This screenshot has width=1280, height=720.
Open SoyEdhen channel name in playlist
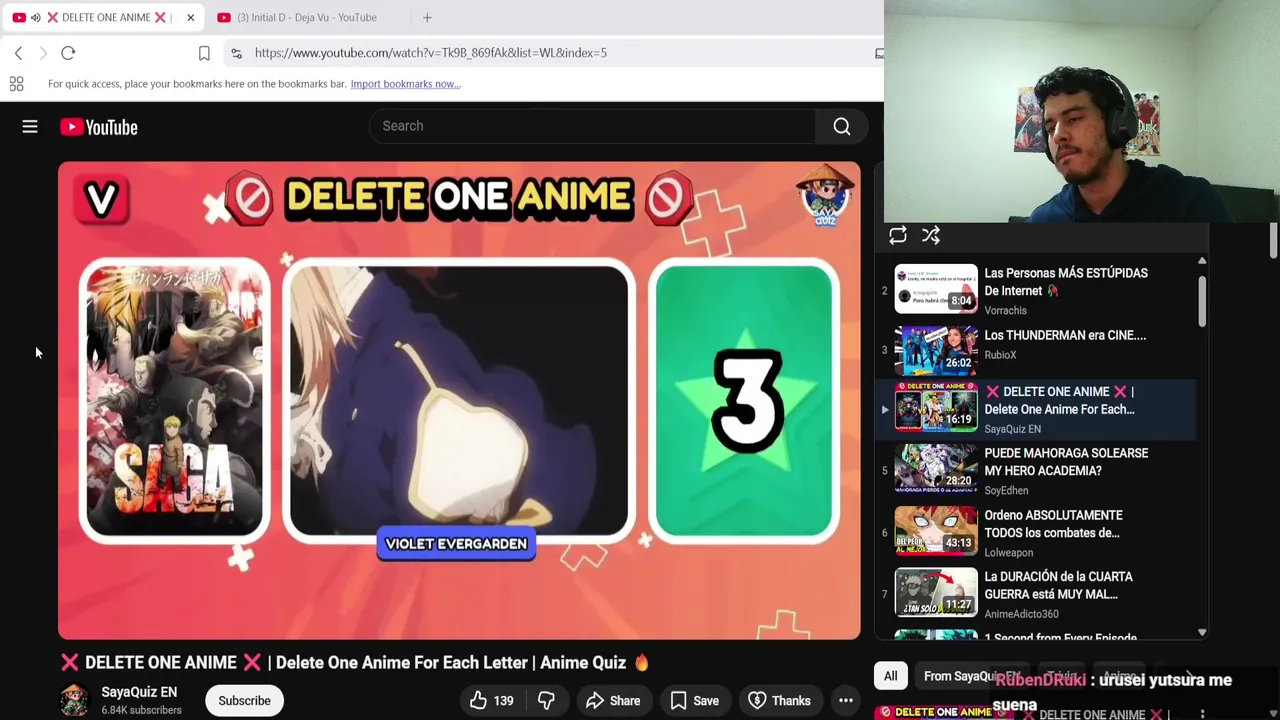[1006, 491]
